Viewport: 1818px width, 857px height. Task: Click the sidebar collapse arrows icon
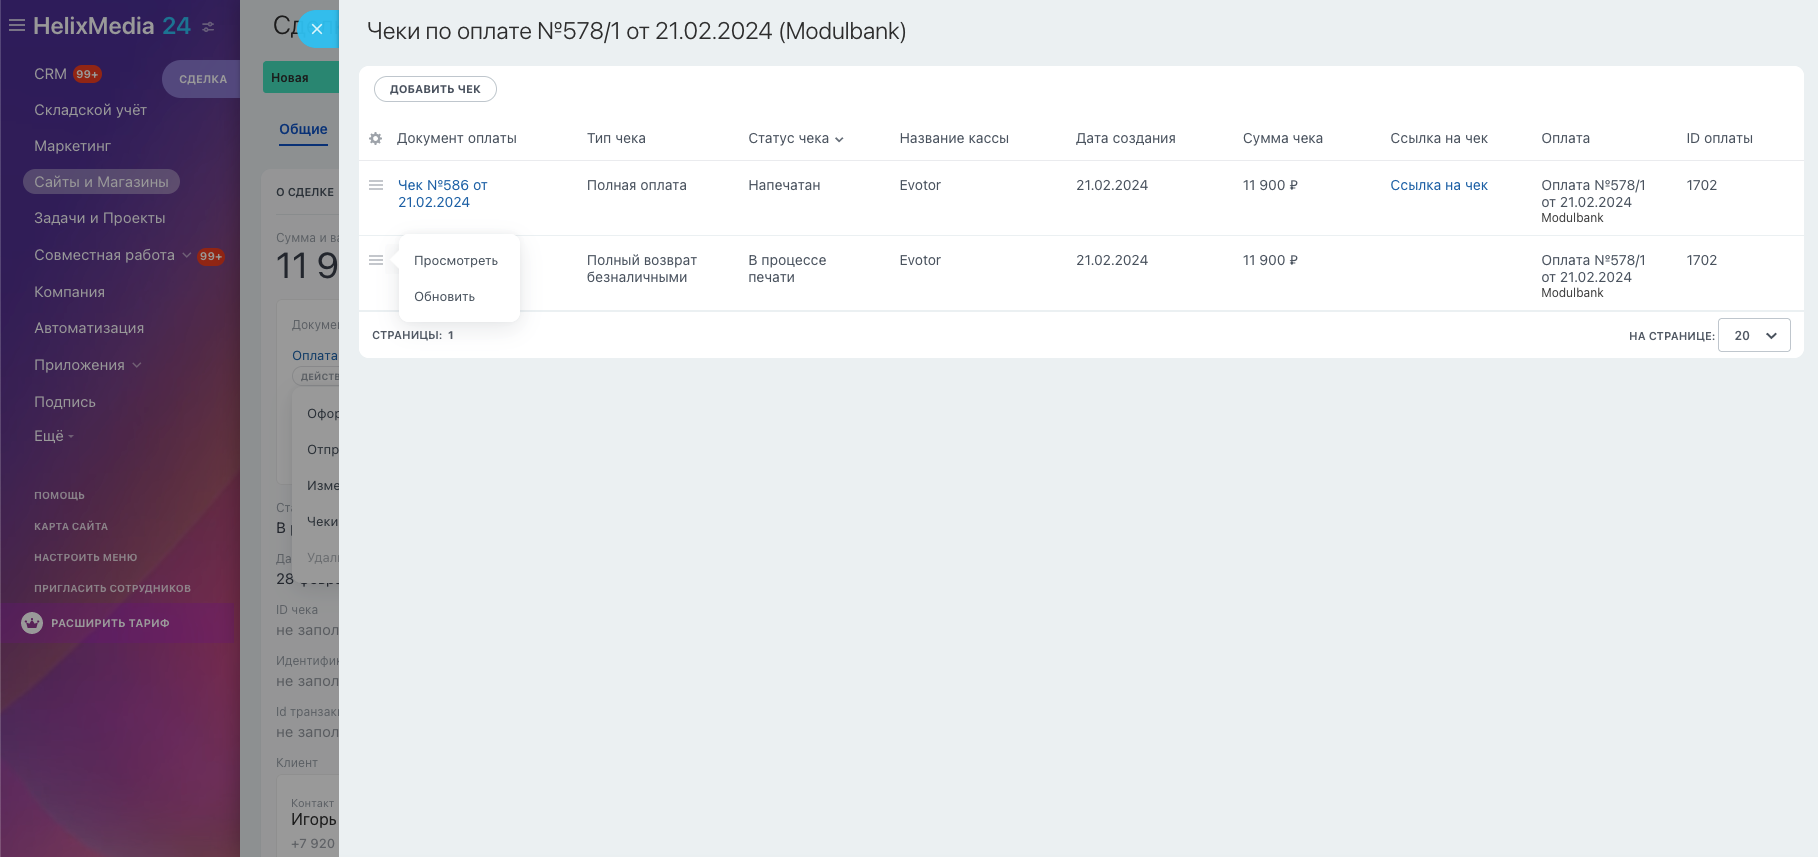click(208, 27)
